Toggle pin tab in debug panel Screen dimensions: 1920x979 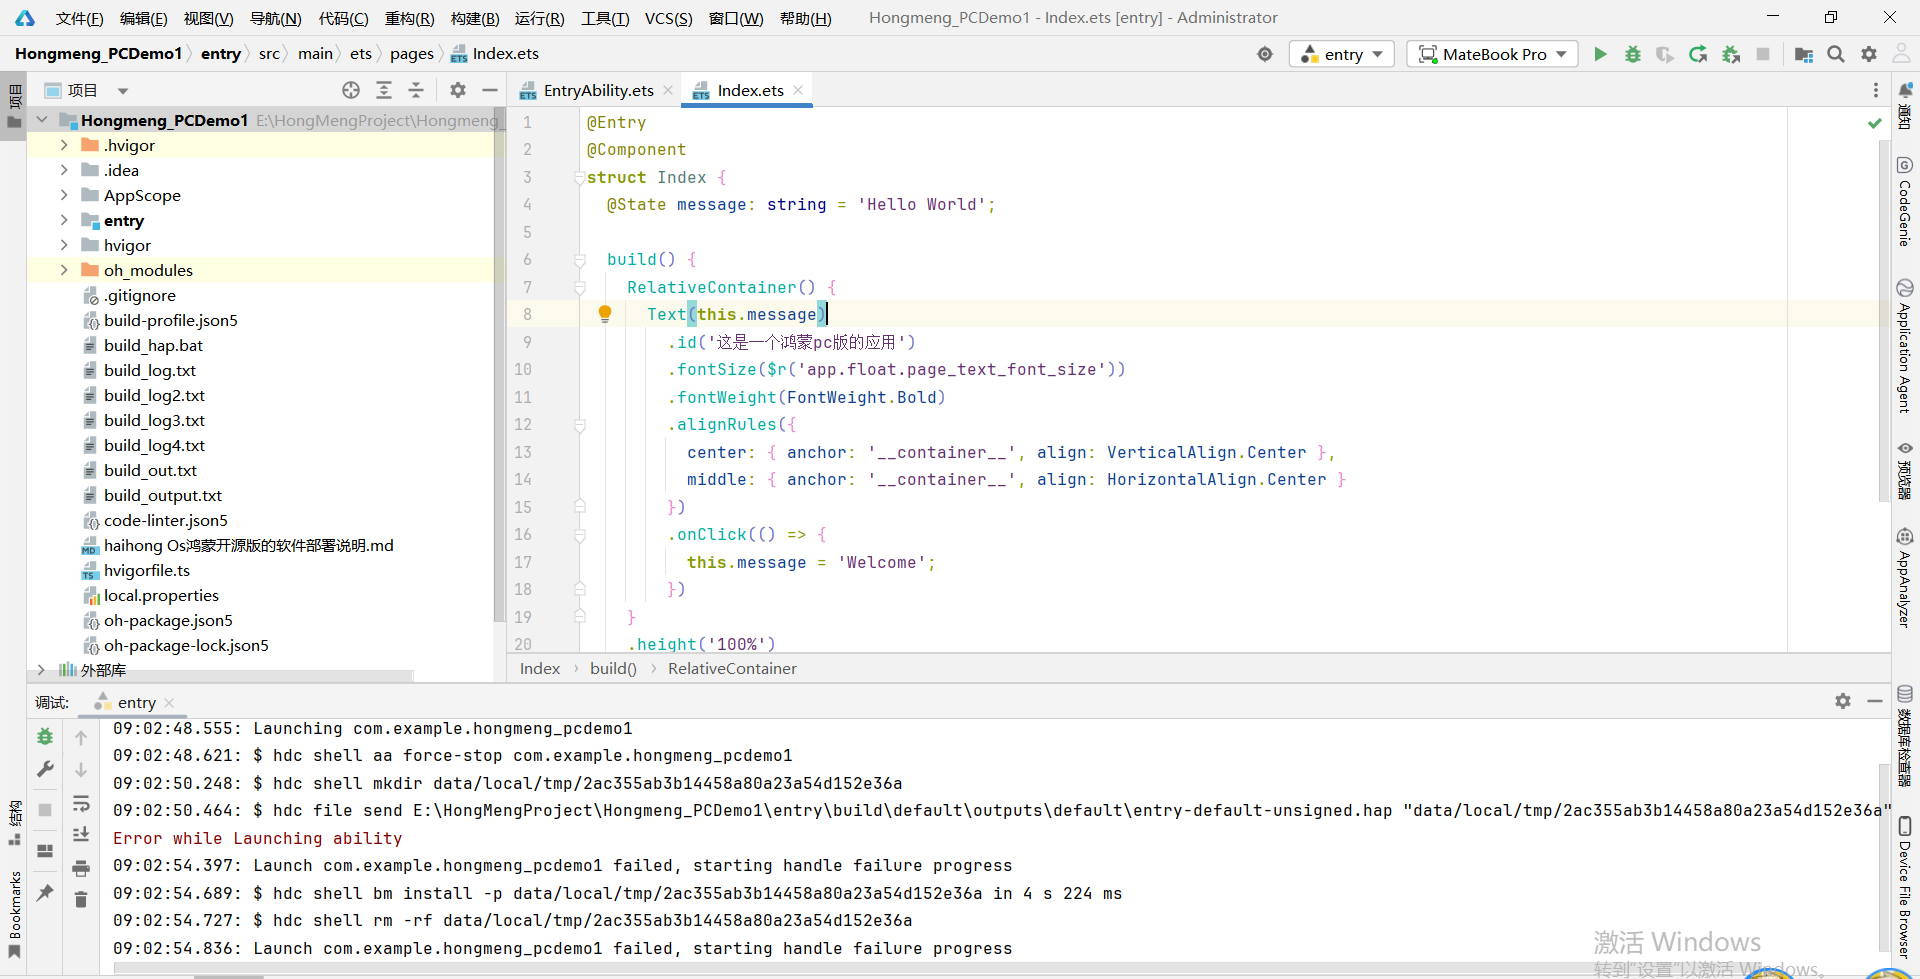[45, 892]
